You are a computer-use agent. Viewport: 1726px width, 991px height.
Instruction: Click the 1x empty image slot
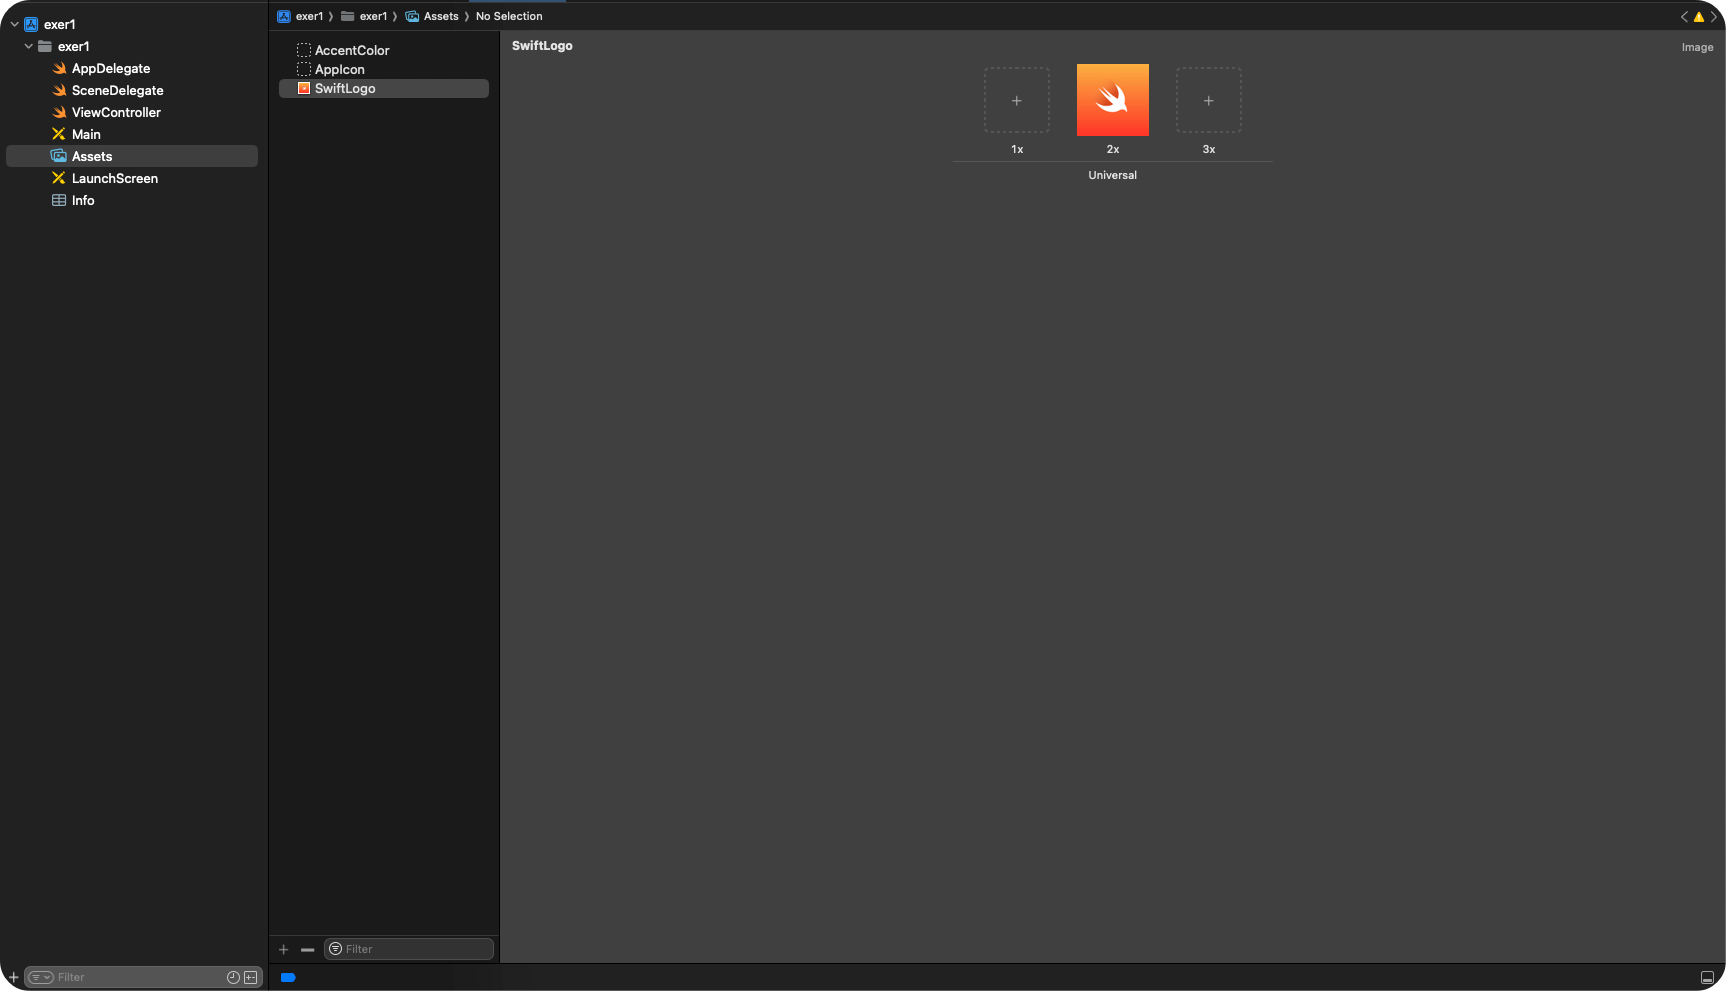pos(1017,100)
